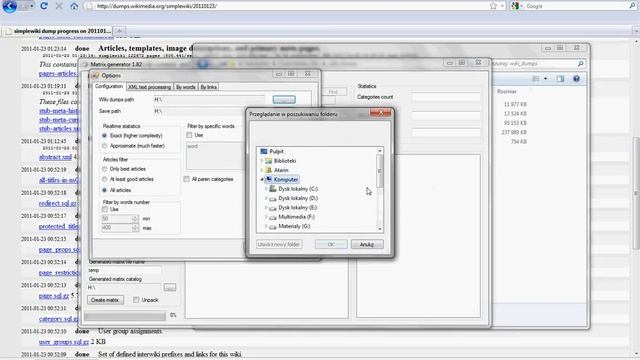Enable Use under Filter by specific words

189,135
